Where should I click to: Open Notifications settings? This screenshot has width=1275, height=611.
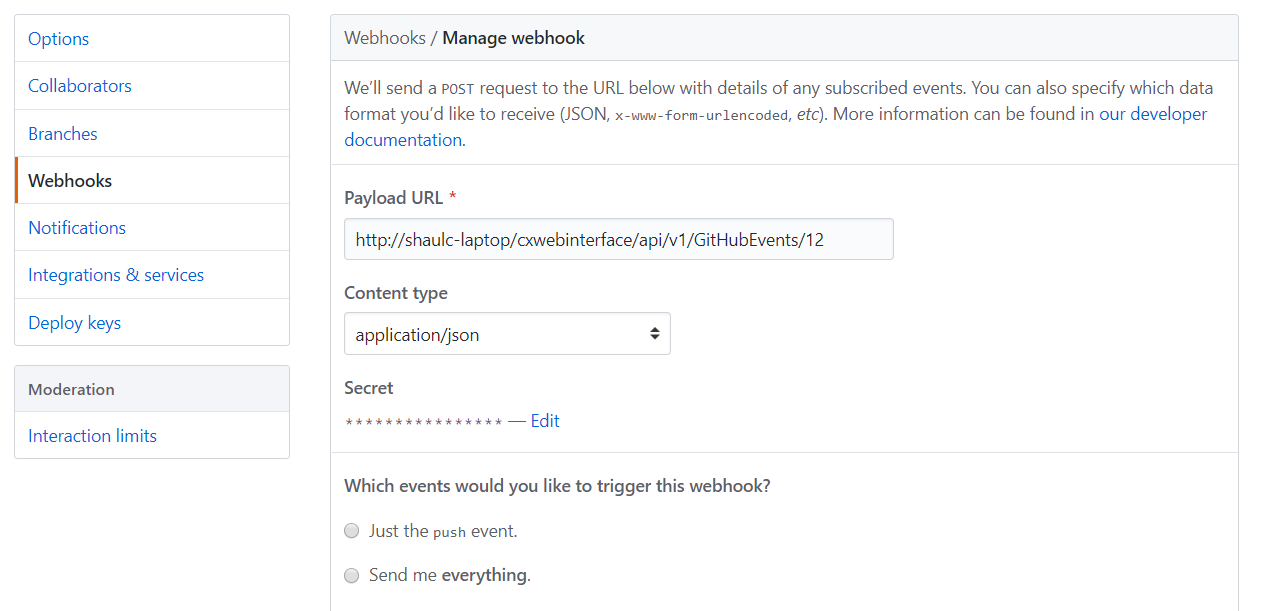(x=76, y=227)
